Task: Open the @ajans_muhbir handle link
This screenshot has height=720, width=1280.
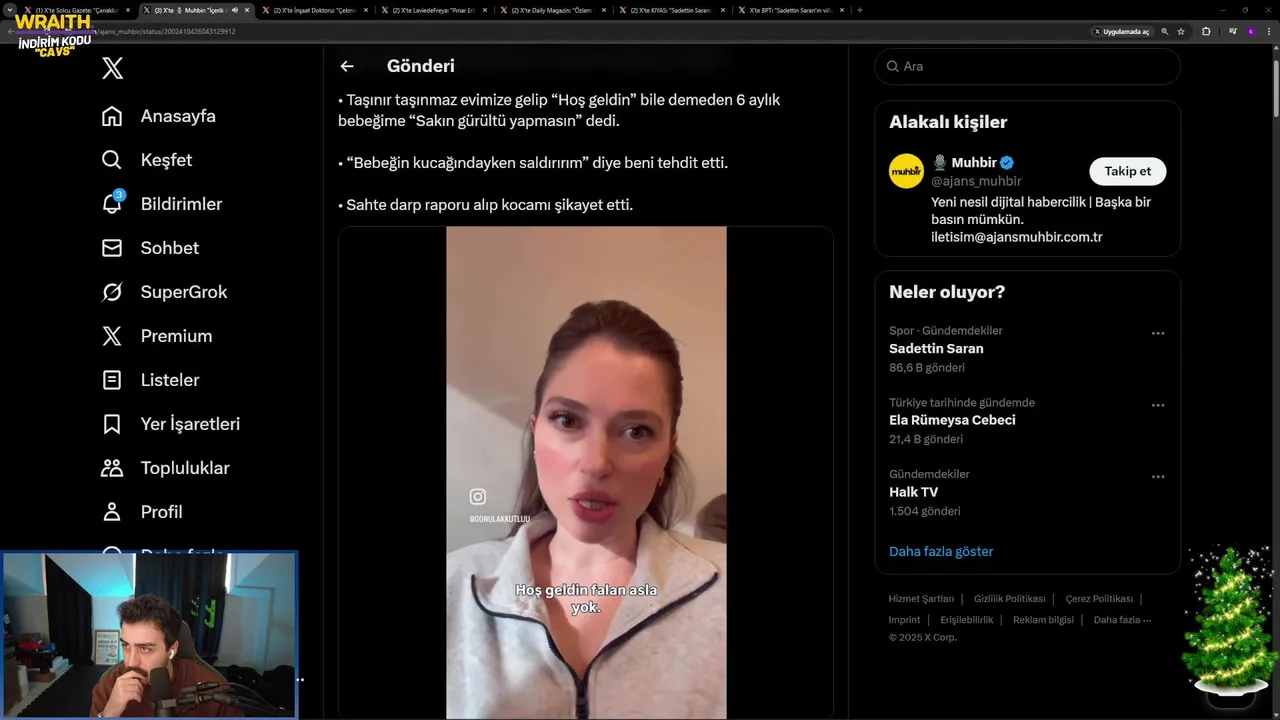Action: point(976,181)
